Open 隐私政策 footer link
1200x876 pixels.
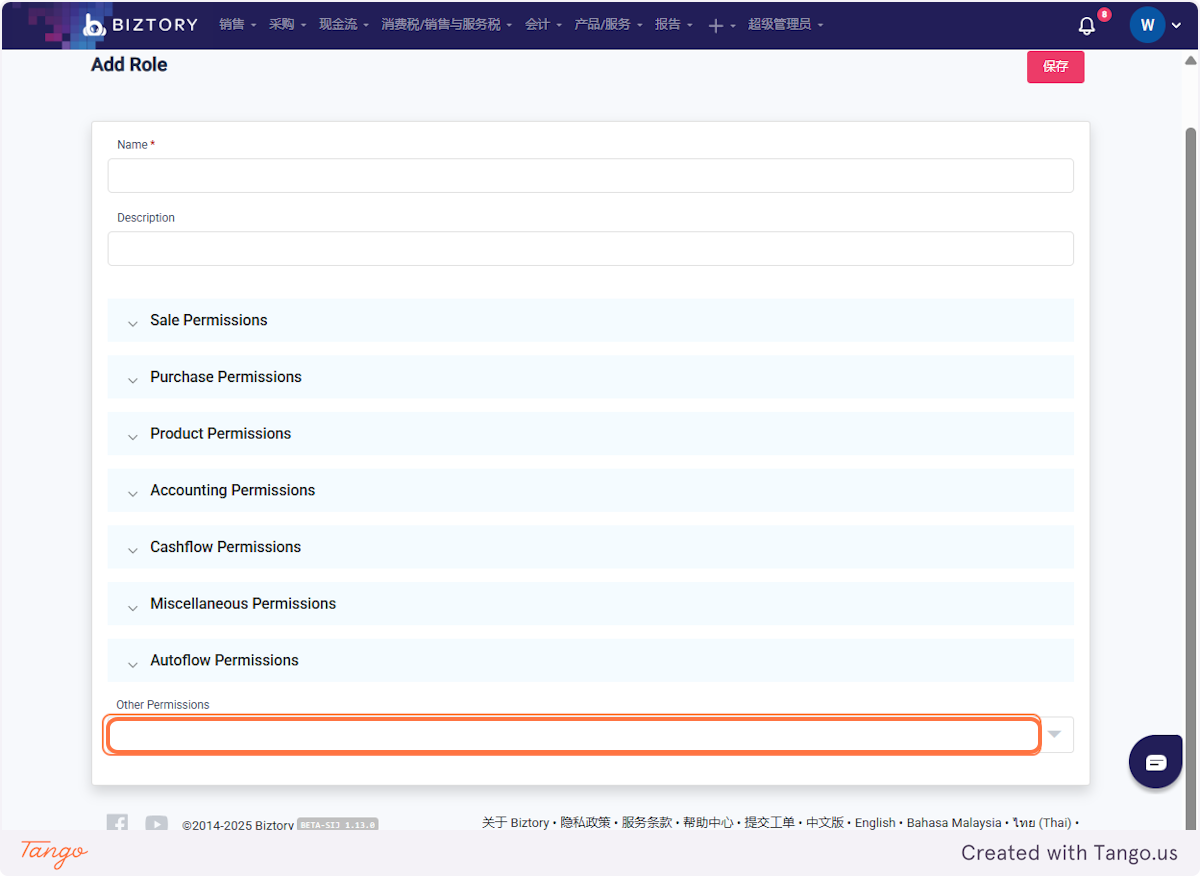point(585,823)
